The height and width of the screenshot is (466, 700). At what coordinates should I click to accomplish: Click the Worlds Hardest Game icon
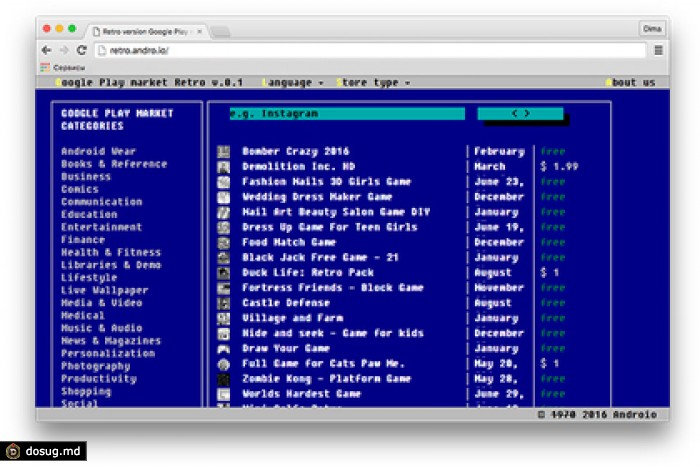pyautogui.click(x=223, y=394)
